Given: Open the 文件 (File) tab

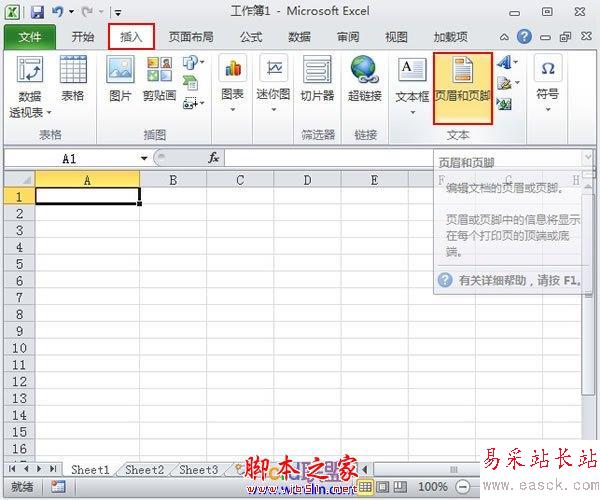Looking at the screenshot, I should click(x=30, y=37).
